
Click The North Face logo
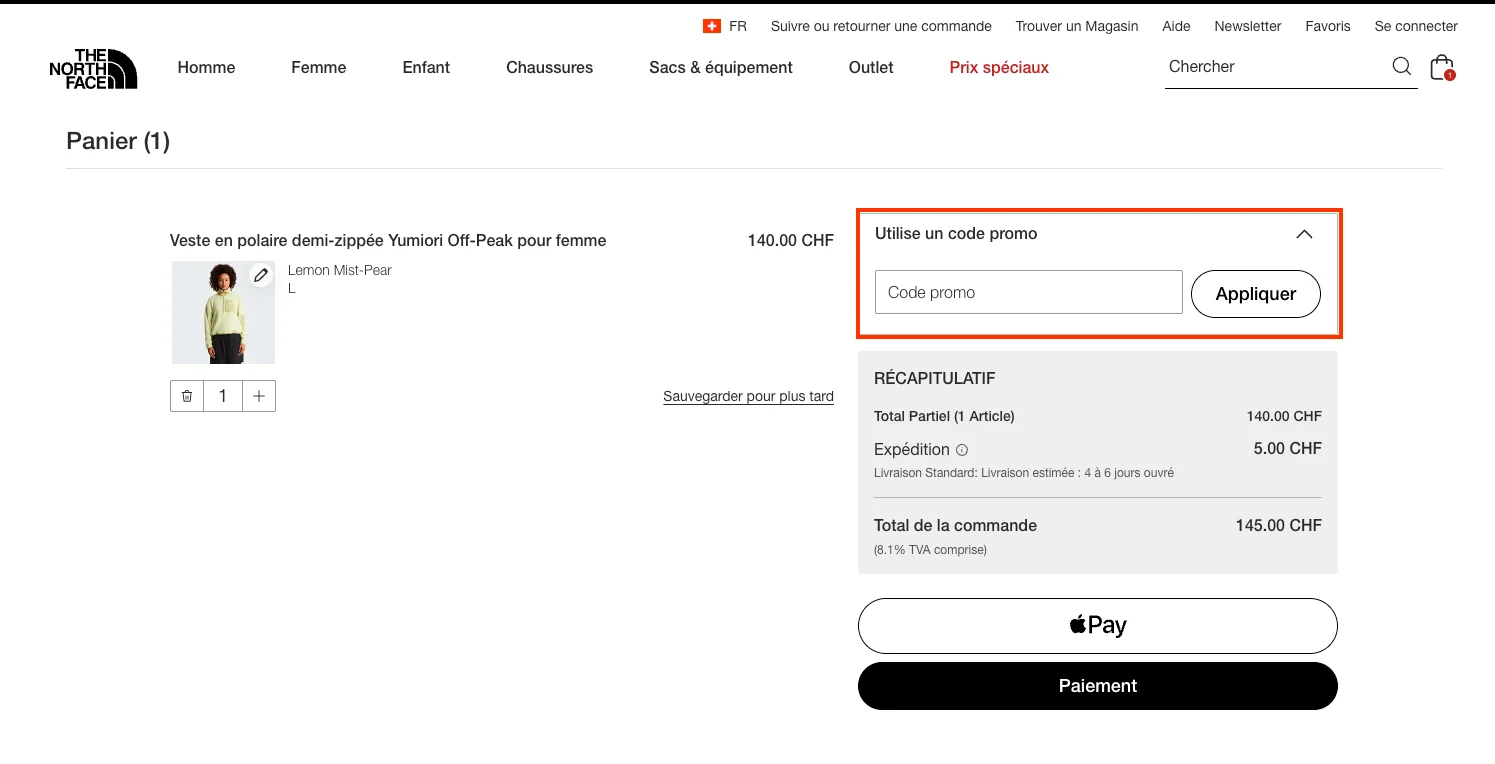(93, 67)
